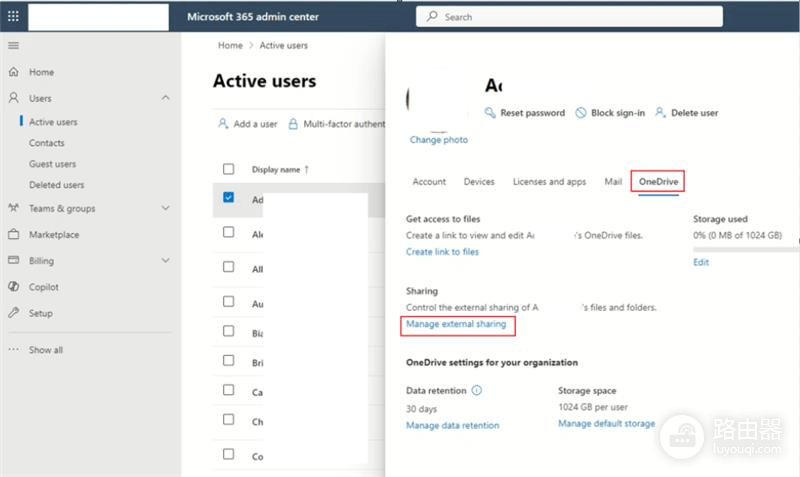This screenshot has width=800, height=477.
Task: Click the user profile photo
Action: (x=437, y=99)
